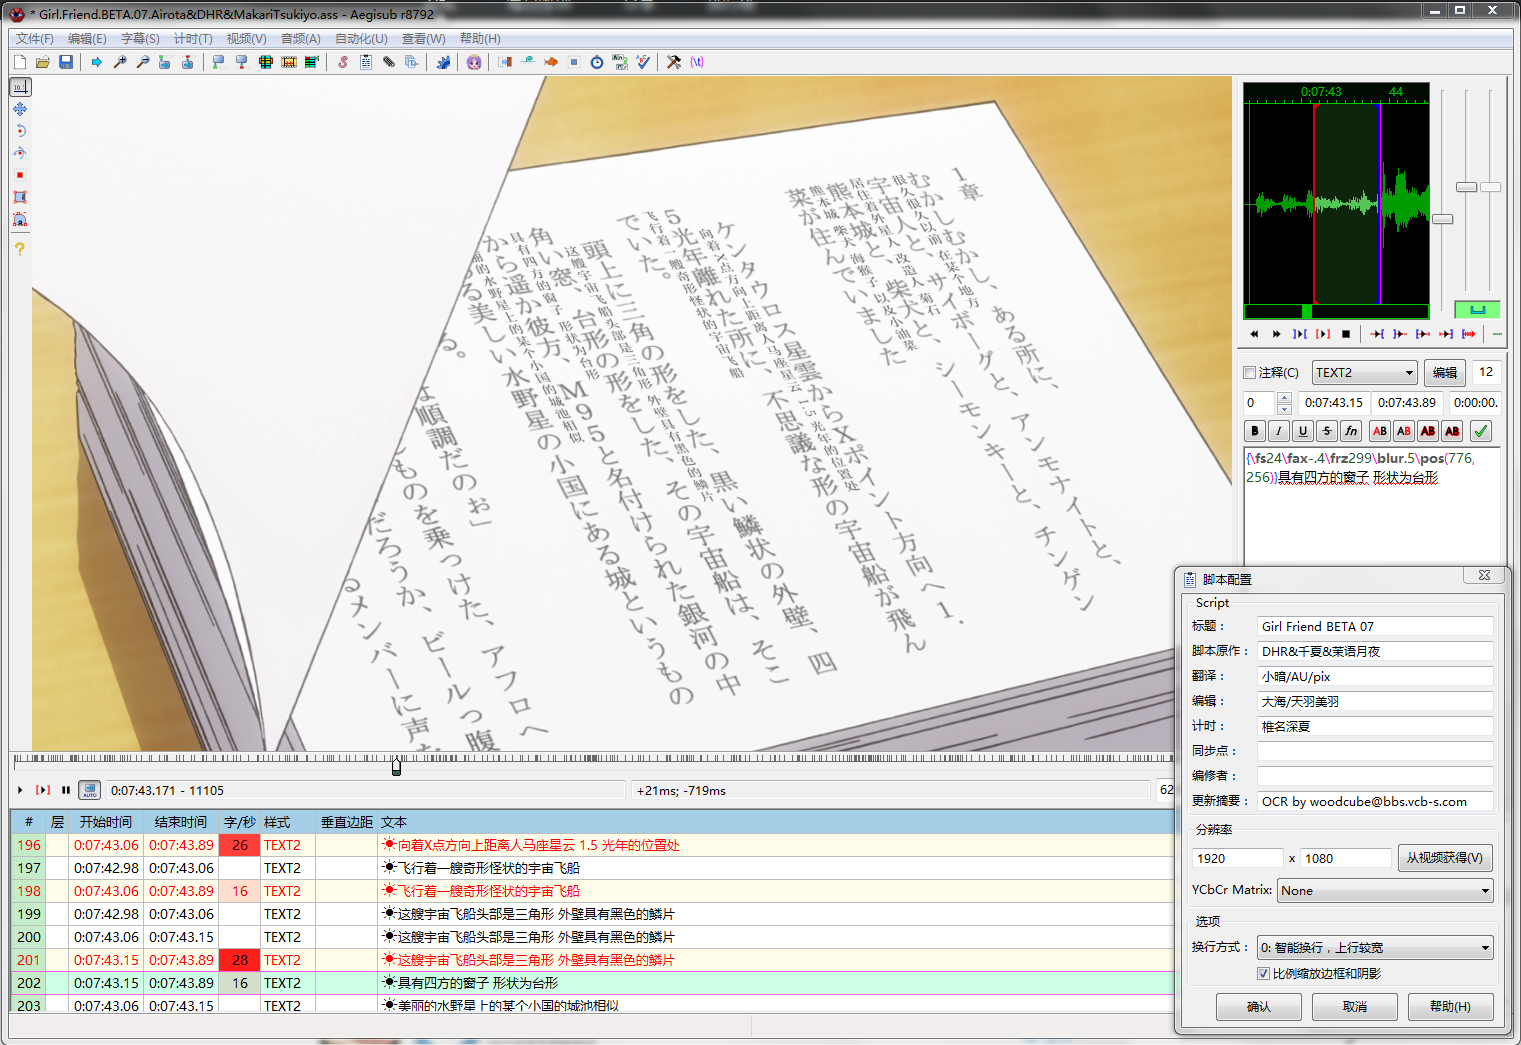Select the vector clip tool
This screenshot has width=1521, height=1045.
point(20,219)
